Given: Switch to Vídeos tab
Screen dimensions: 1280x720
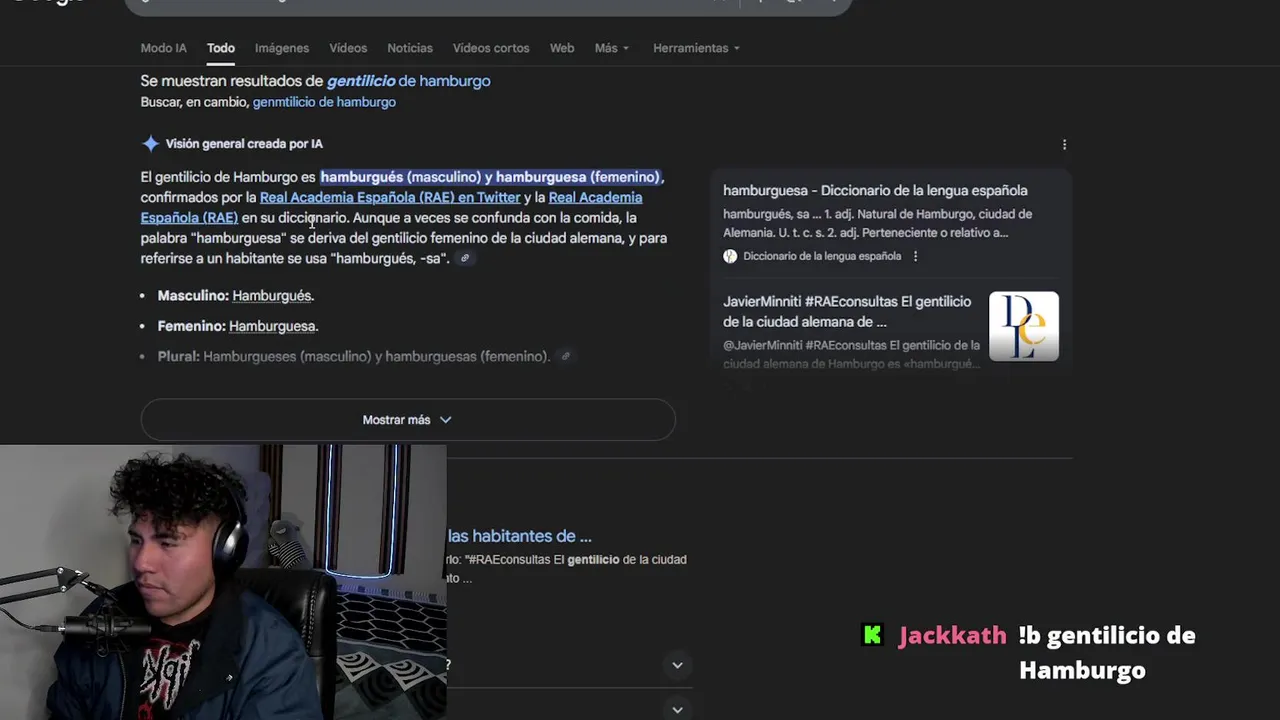Looking at the screenshot, I should [348, 48].
